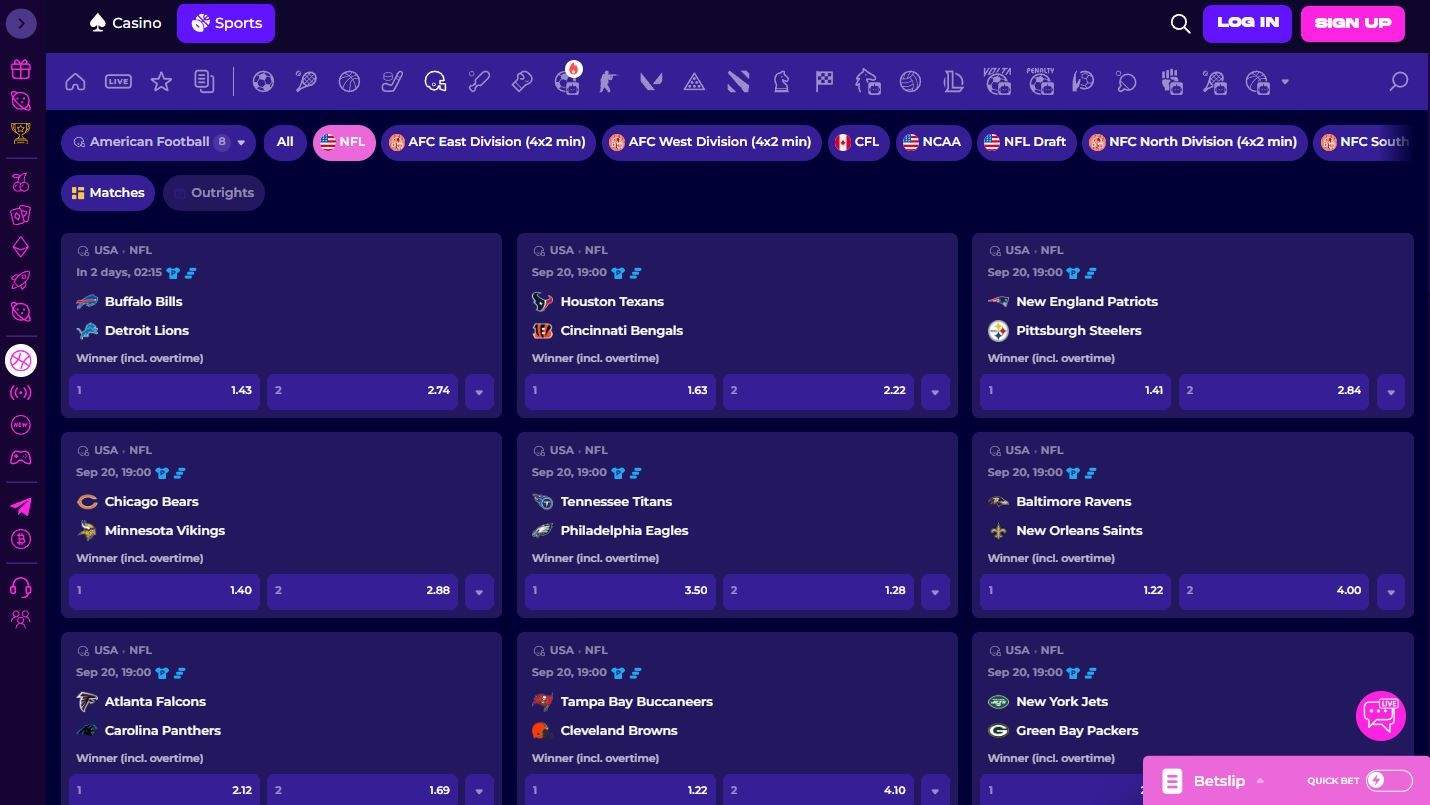Screen dimensions: 1430x805
Task: Select the baseball bat sport icon
Action: pos(479,82)
